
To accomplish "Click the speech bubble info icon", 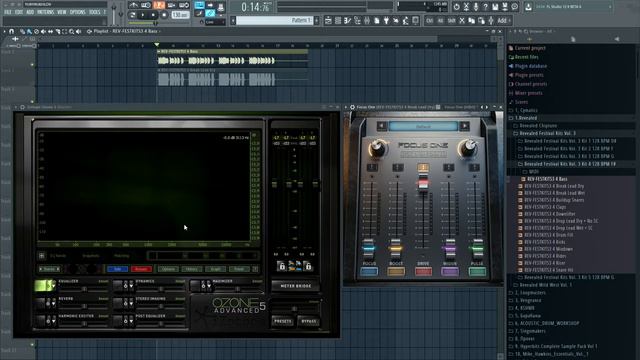I will pyautogui.click(x=515, y=7).
